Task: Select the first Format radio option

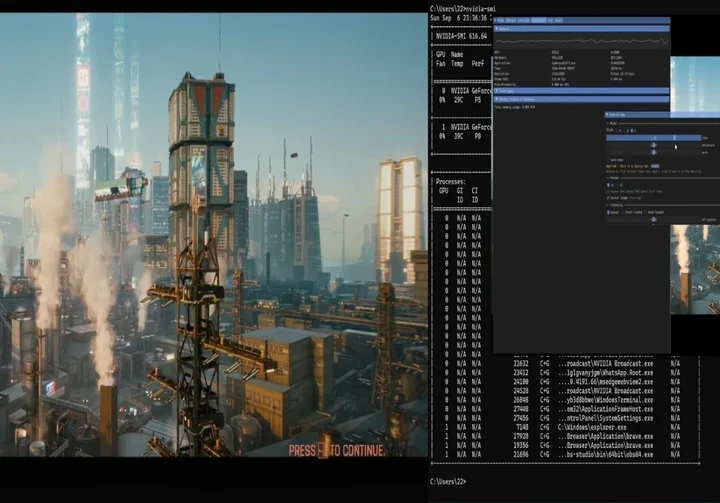Action: pyautogui.click(x=608, y=186)
